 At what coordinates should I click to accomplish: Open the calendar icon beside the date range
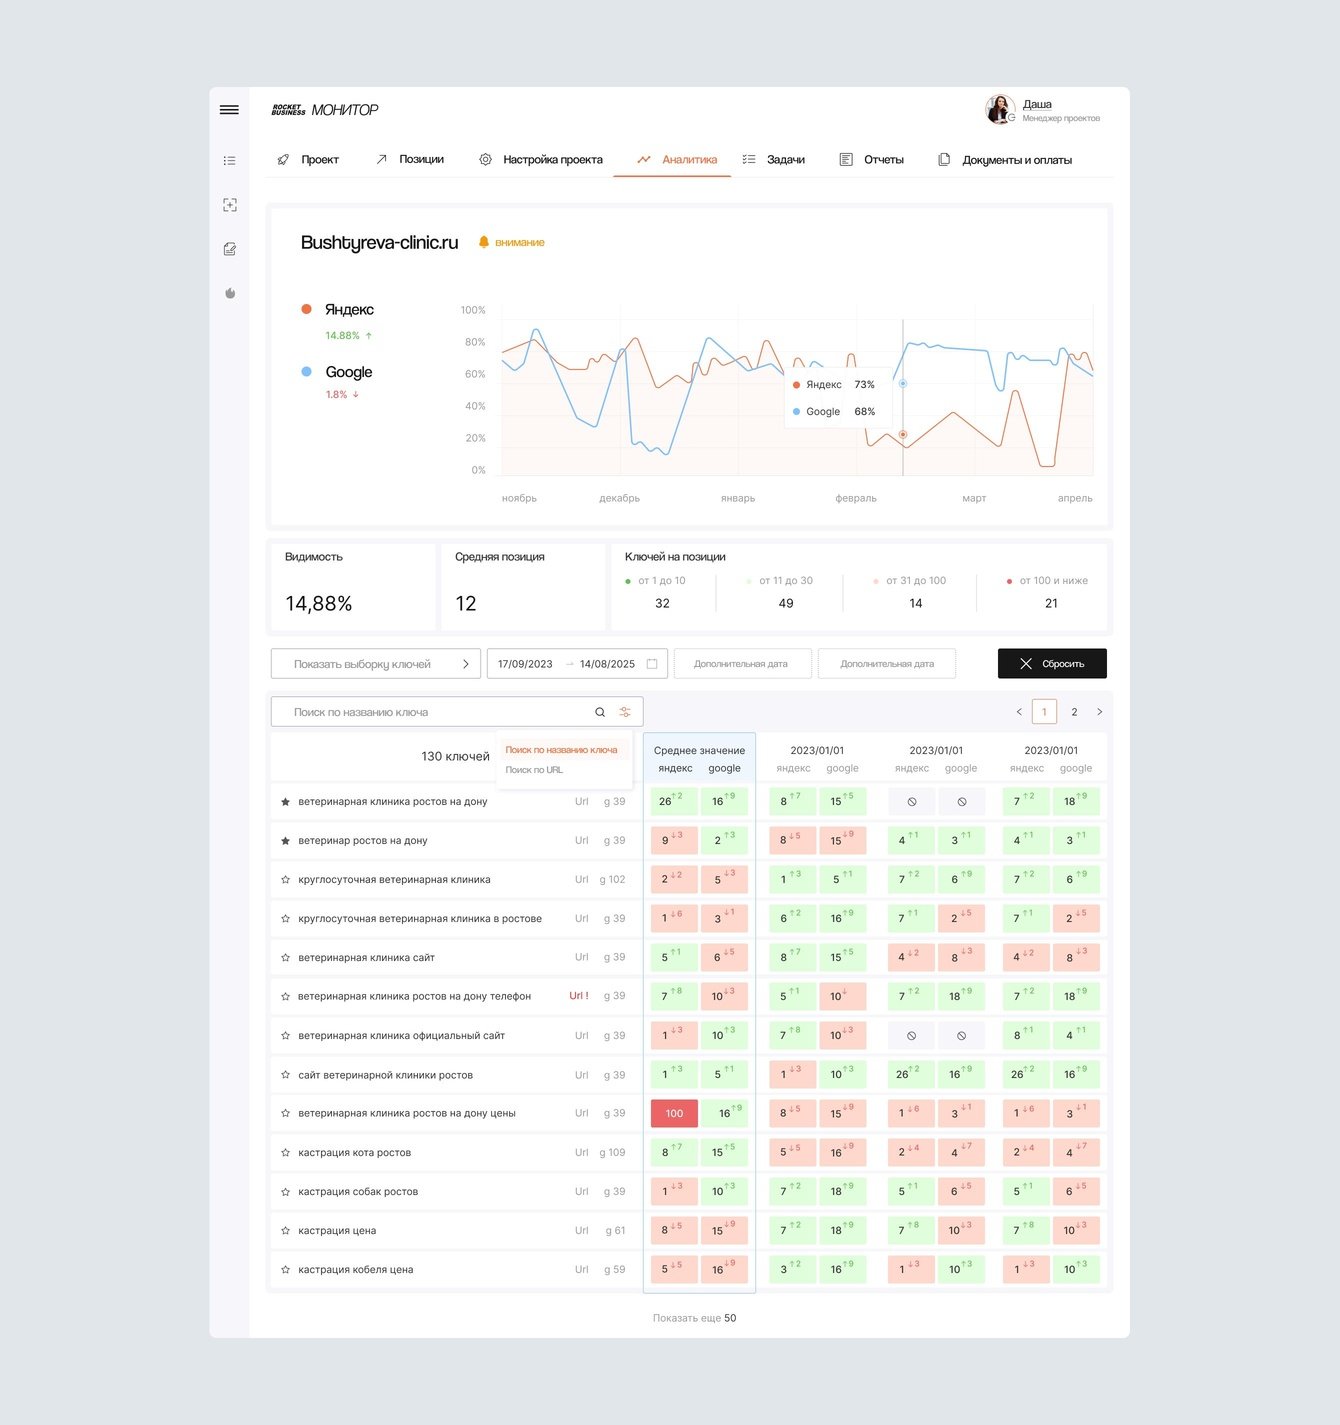pyautogui.click(x=652, y=664)
